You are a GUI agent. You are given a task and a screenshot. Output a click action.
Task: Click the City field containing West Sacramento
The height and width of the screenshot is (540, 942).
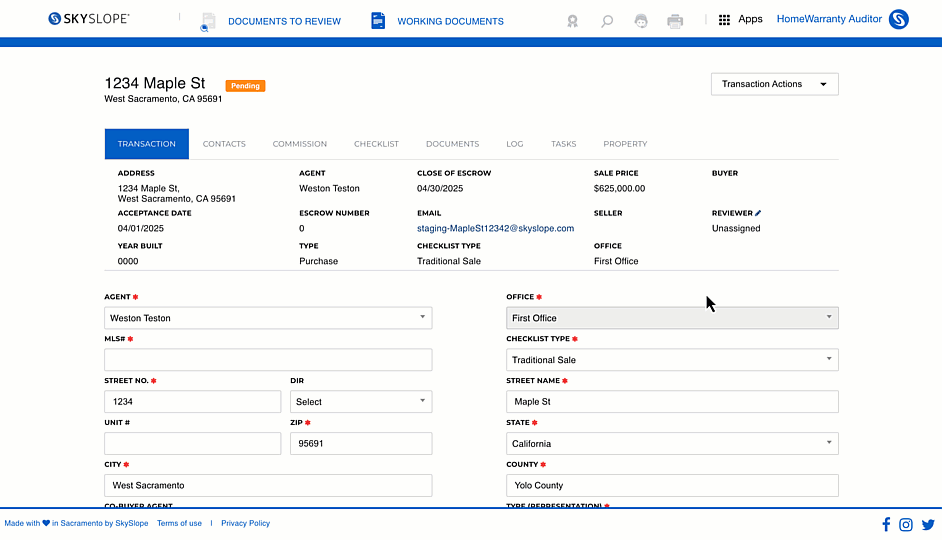[268, 485]
